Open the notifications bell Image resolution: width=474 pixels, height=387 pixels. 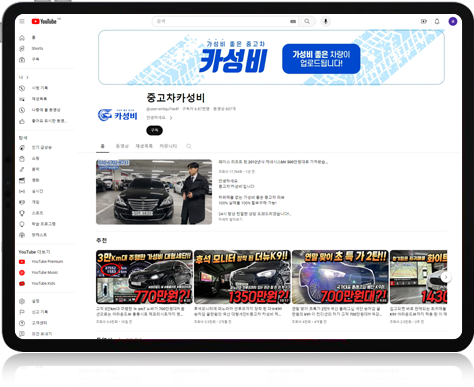[437, 21]
